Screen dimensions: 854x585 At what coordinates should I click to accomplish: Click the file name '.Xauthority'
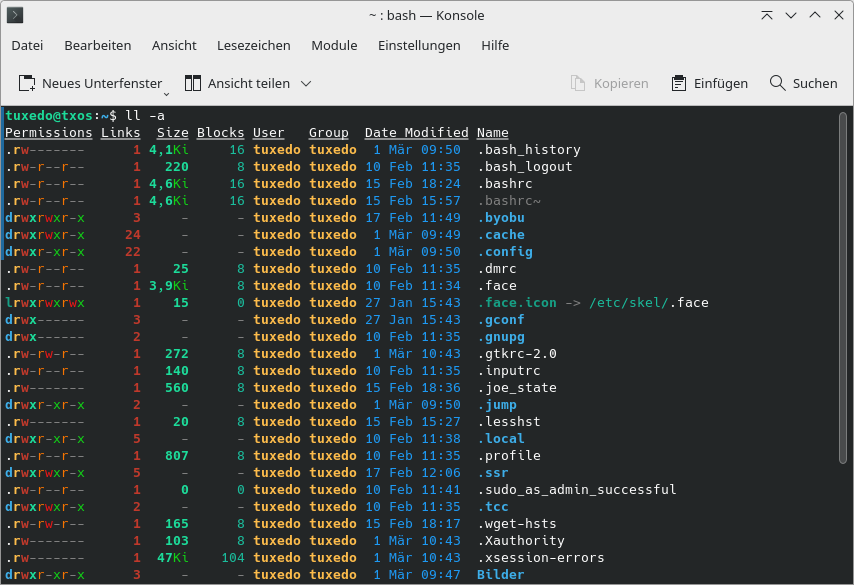(521, 541)
